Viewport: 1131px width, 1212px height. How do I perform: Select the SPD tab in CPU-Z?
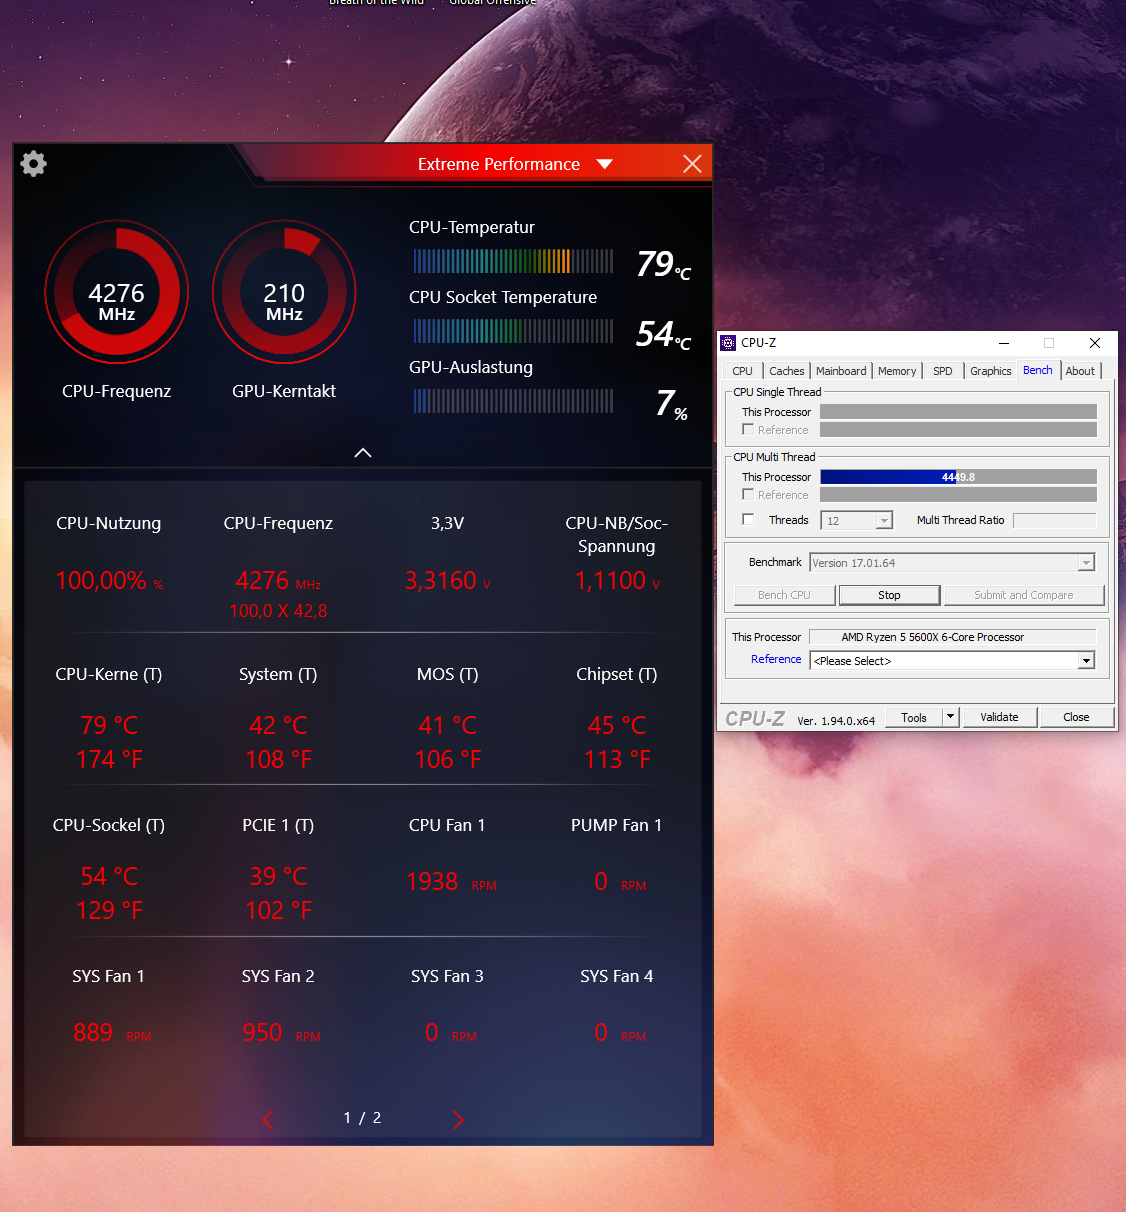[x=943, y=371]
